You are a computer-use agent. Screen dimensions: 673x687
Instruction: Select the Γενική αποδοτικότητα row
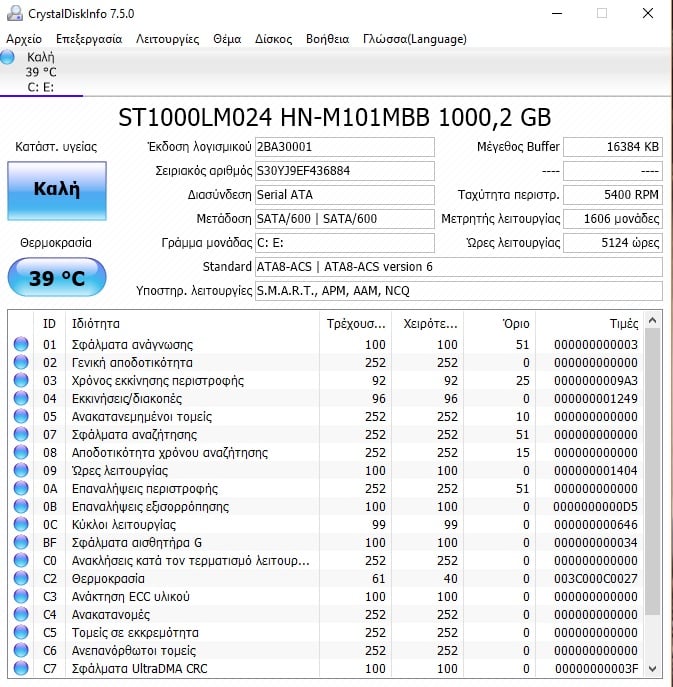tap(326, 362)
